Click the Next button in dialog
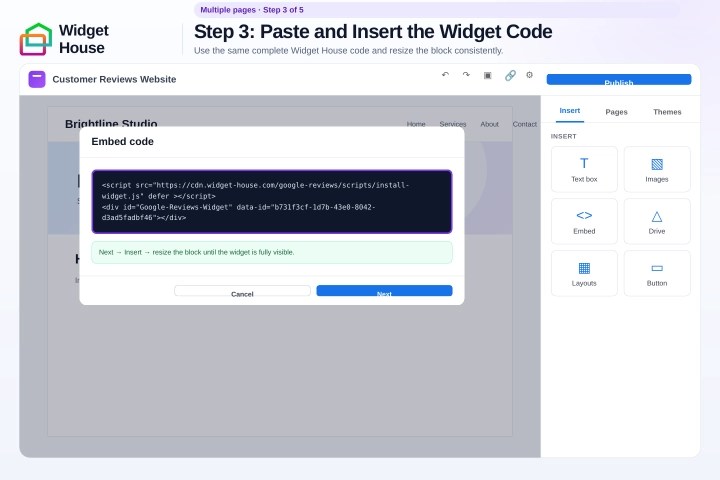Screen dimensions: 720x480 click(x=384, y=291)
